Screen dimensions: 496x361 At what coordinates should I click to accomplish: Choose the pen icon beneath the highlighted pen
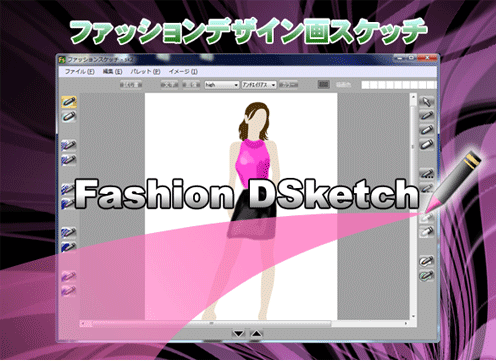(69, 117)
